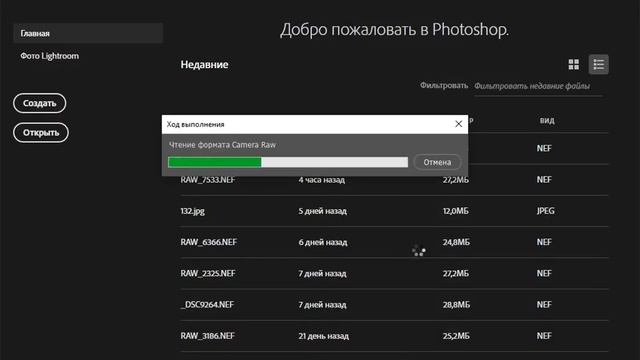The image size is (640, 360).
Task: Select the 24,8МБ size cell
Action: pos(456,242)
